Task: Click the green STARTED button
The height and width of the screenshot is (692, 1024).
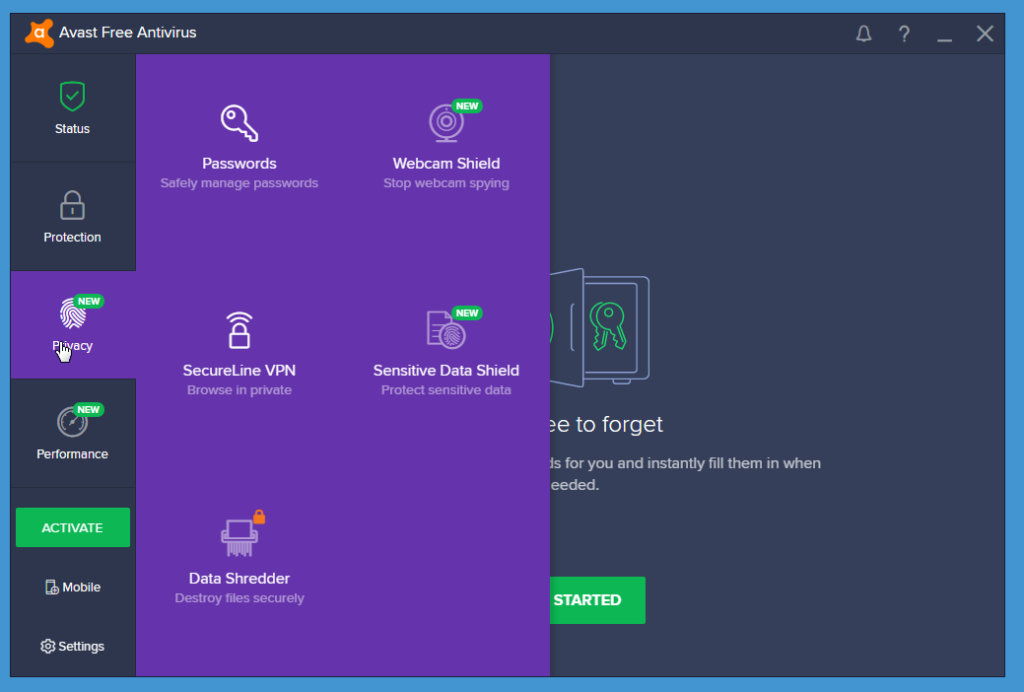Action: point(597,600)
